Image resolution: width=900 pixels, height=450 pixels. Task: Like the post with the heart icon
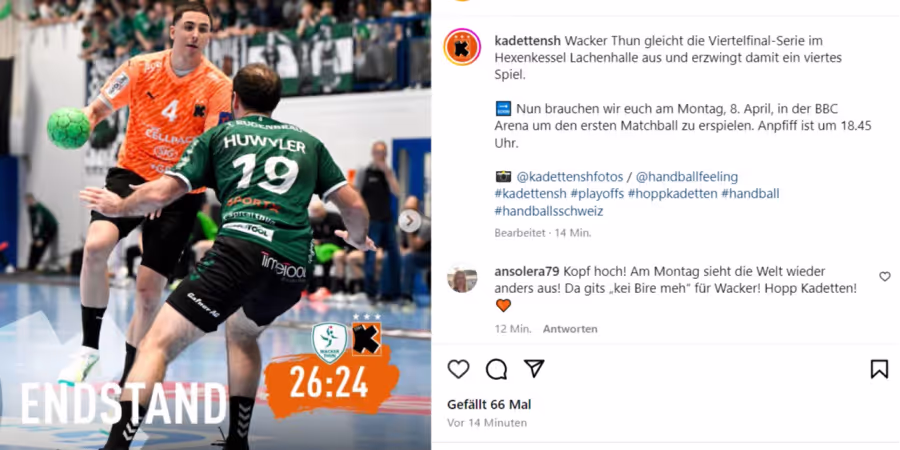tap(458, 369)
